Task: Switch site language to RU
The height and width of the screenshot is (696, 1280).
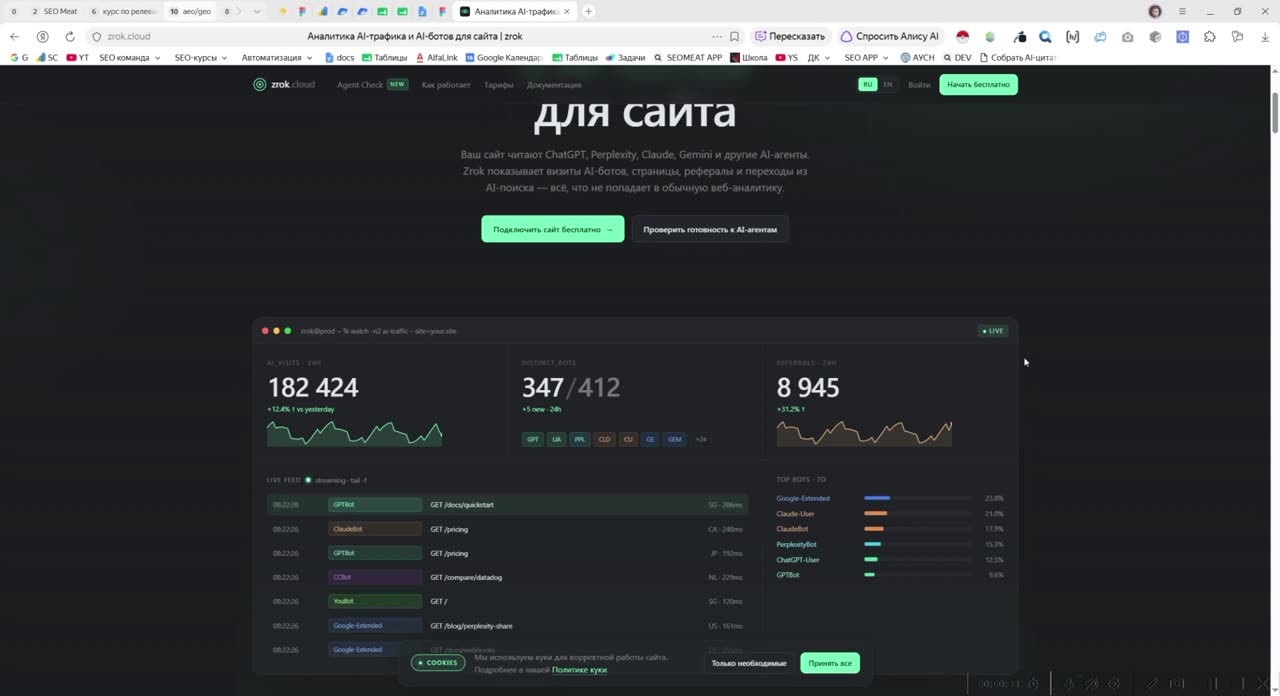Action: [x=867, y=85]
